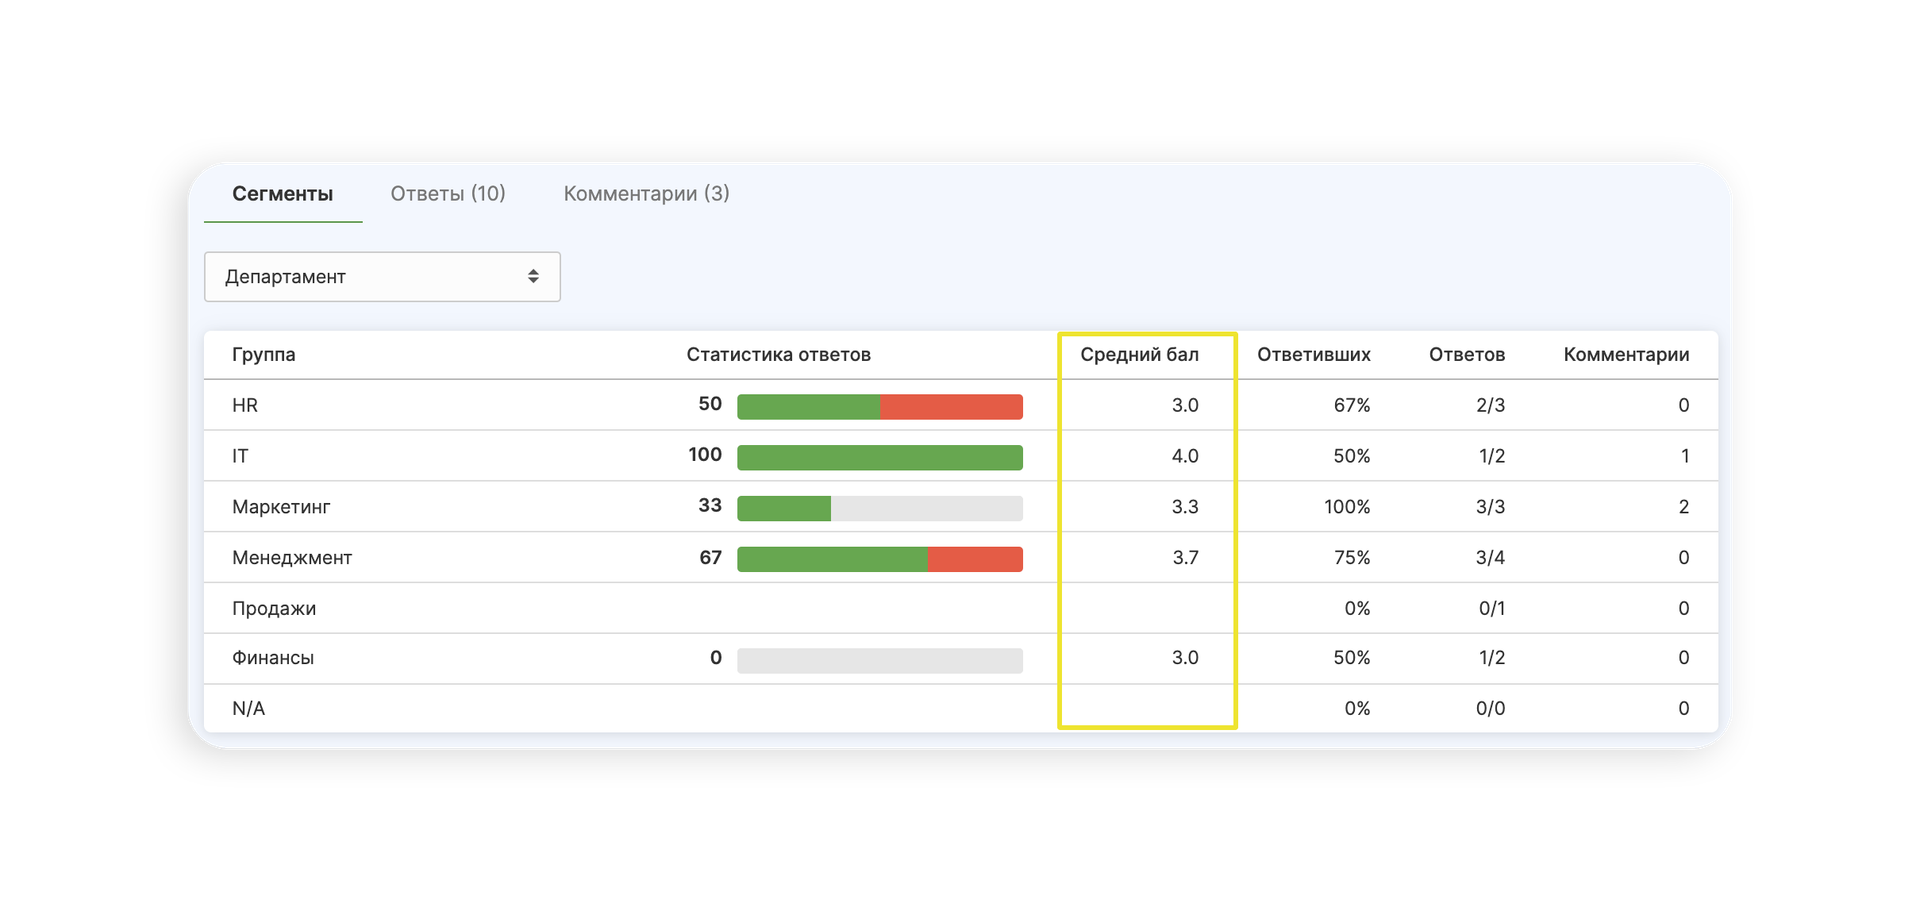
Task: Click the comments count 1 for IT
Action: pyautogui.click(x=1685, y=457)
